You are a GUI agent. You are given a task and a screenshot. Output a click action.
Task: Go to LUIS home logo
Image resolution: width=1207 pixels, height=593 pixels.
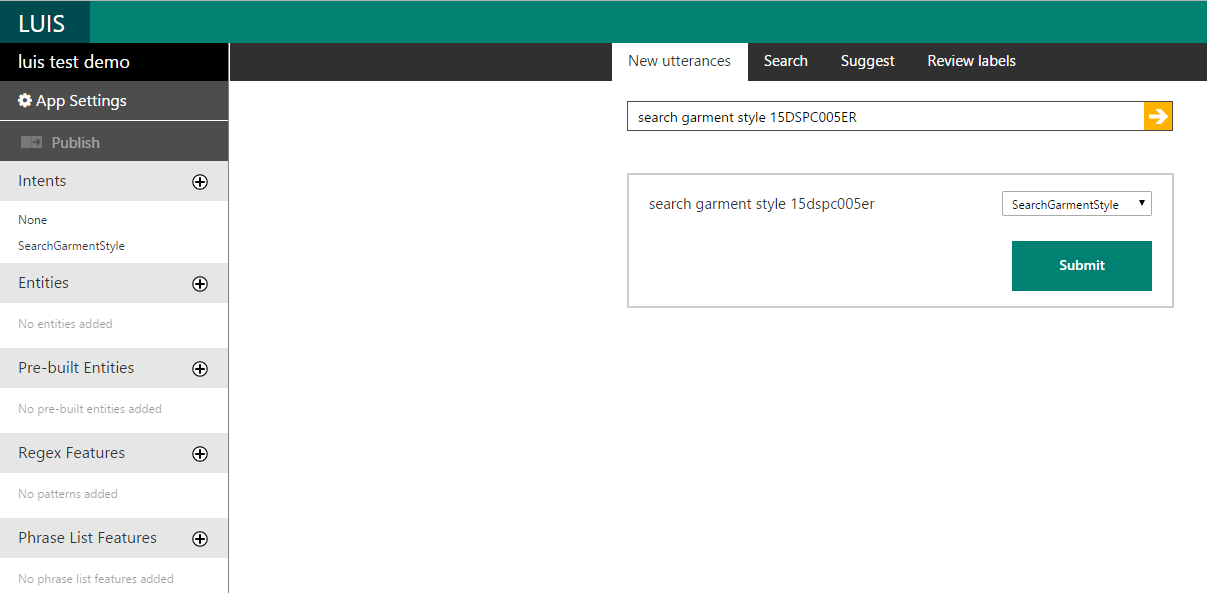click(x=44, y=23)
